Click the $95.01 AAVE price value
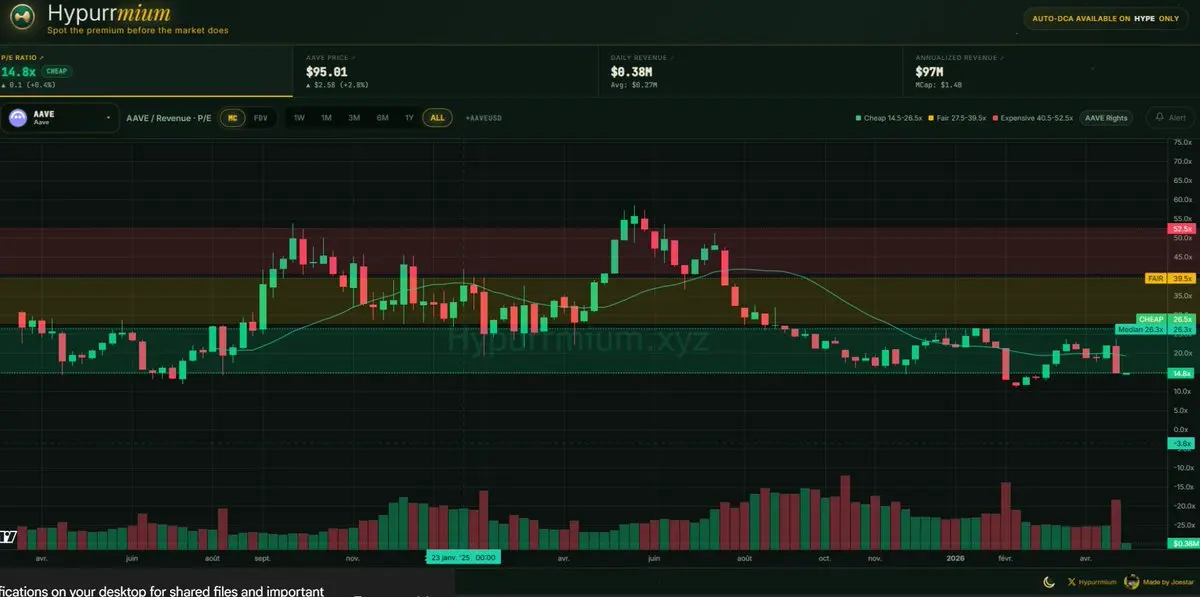The height and width of the screenshot is (597, 1200). (327, 72)
